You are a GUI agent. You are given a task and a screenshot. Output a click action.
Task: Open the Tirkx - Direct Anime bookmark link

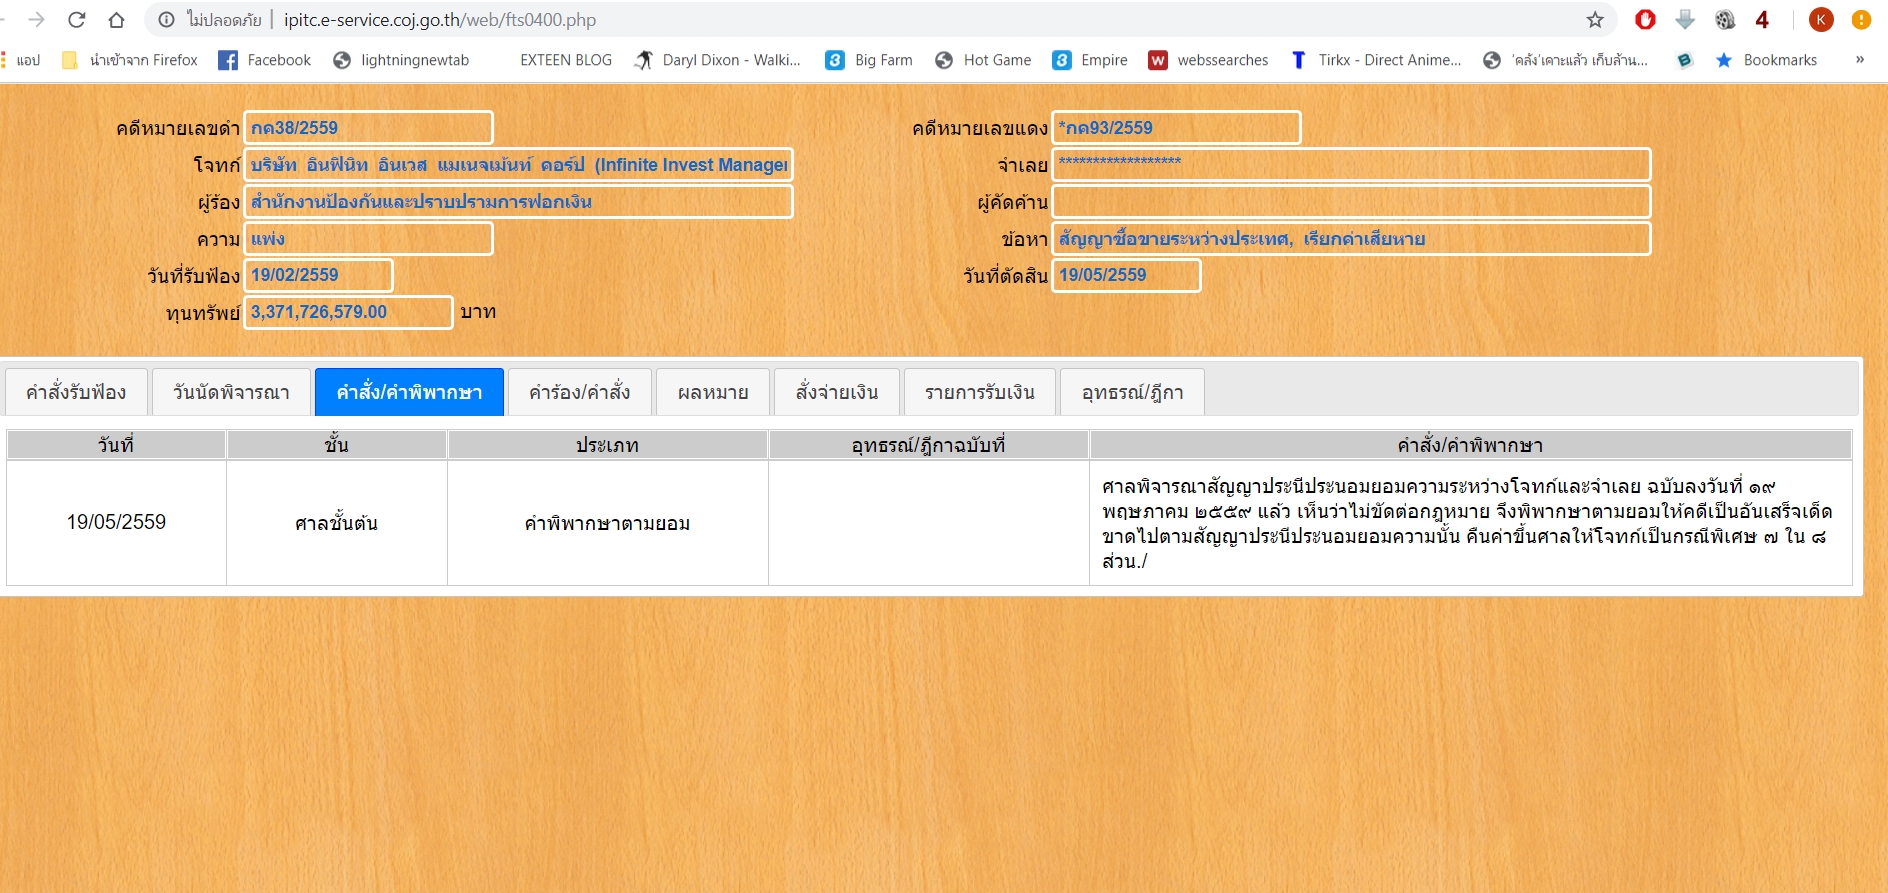[x=1376, y=60]
